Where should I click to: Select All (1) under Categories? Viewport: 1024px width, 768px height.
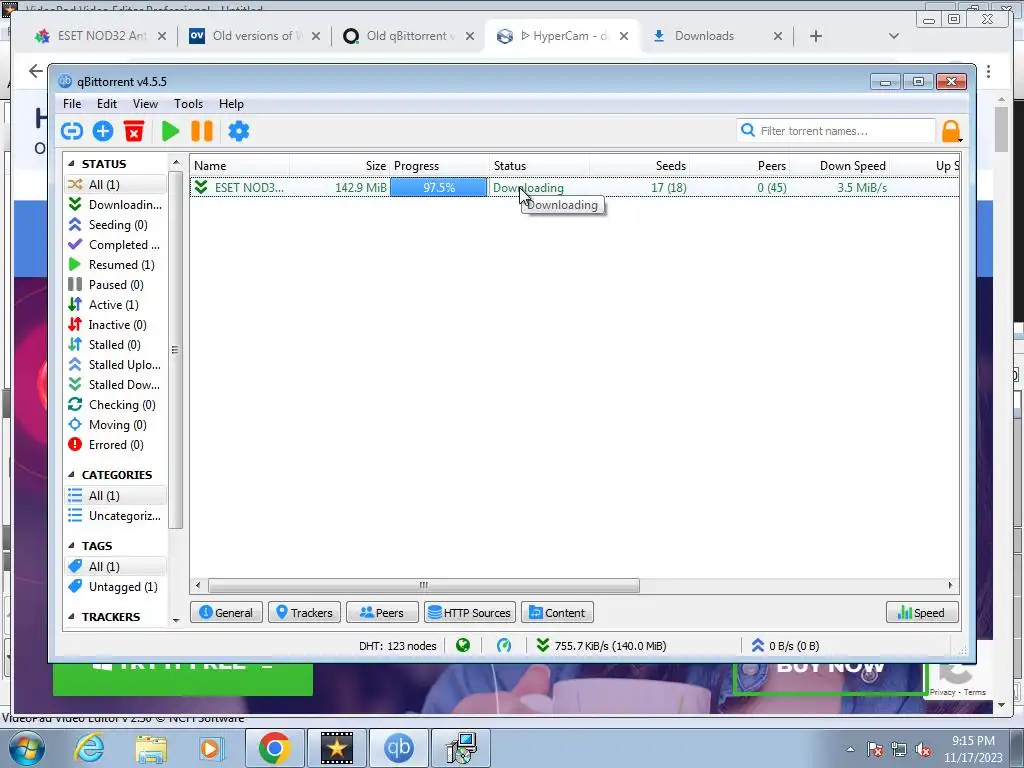coord(116,496)
